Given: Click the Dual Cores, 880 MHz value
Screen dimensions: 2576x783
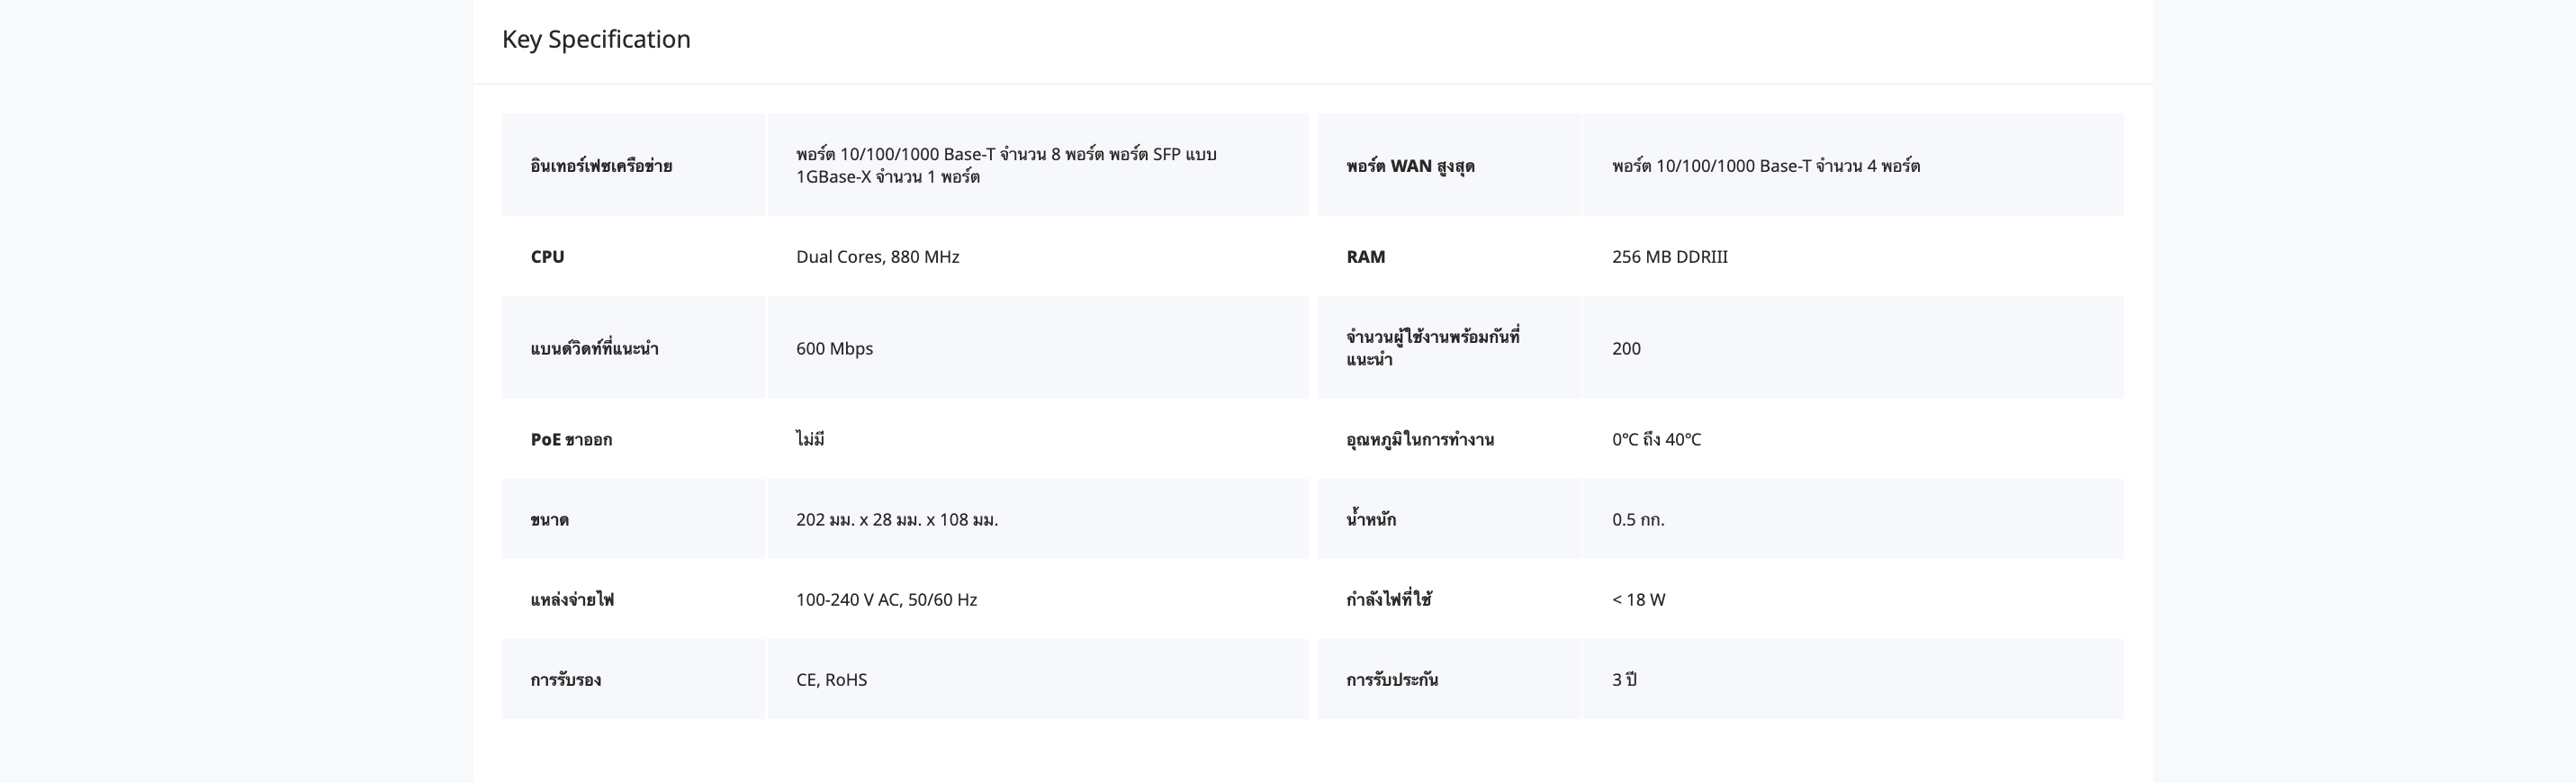Looking at the screenshot, I should [x=877, y=257].
